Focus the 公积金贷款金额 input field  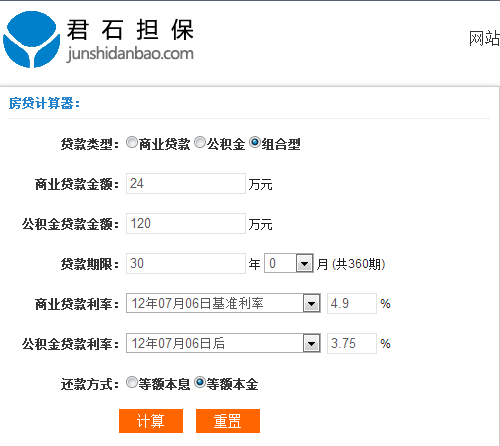coord(186,223)
